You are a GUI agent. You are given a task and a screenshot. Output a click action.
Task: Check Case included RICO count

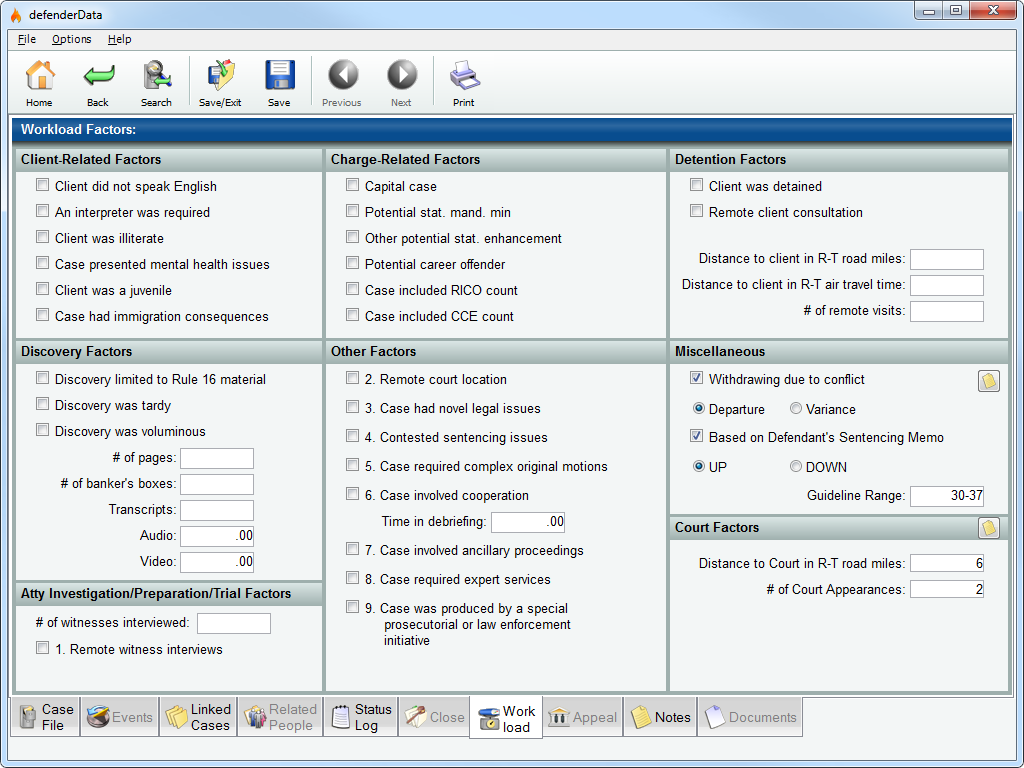point(353,289)
